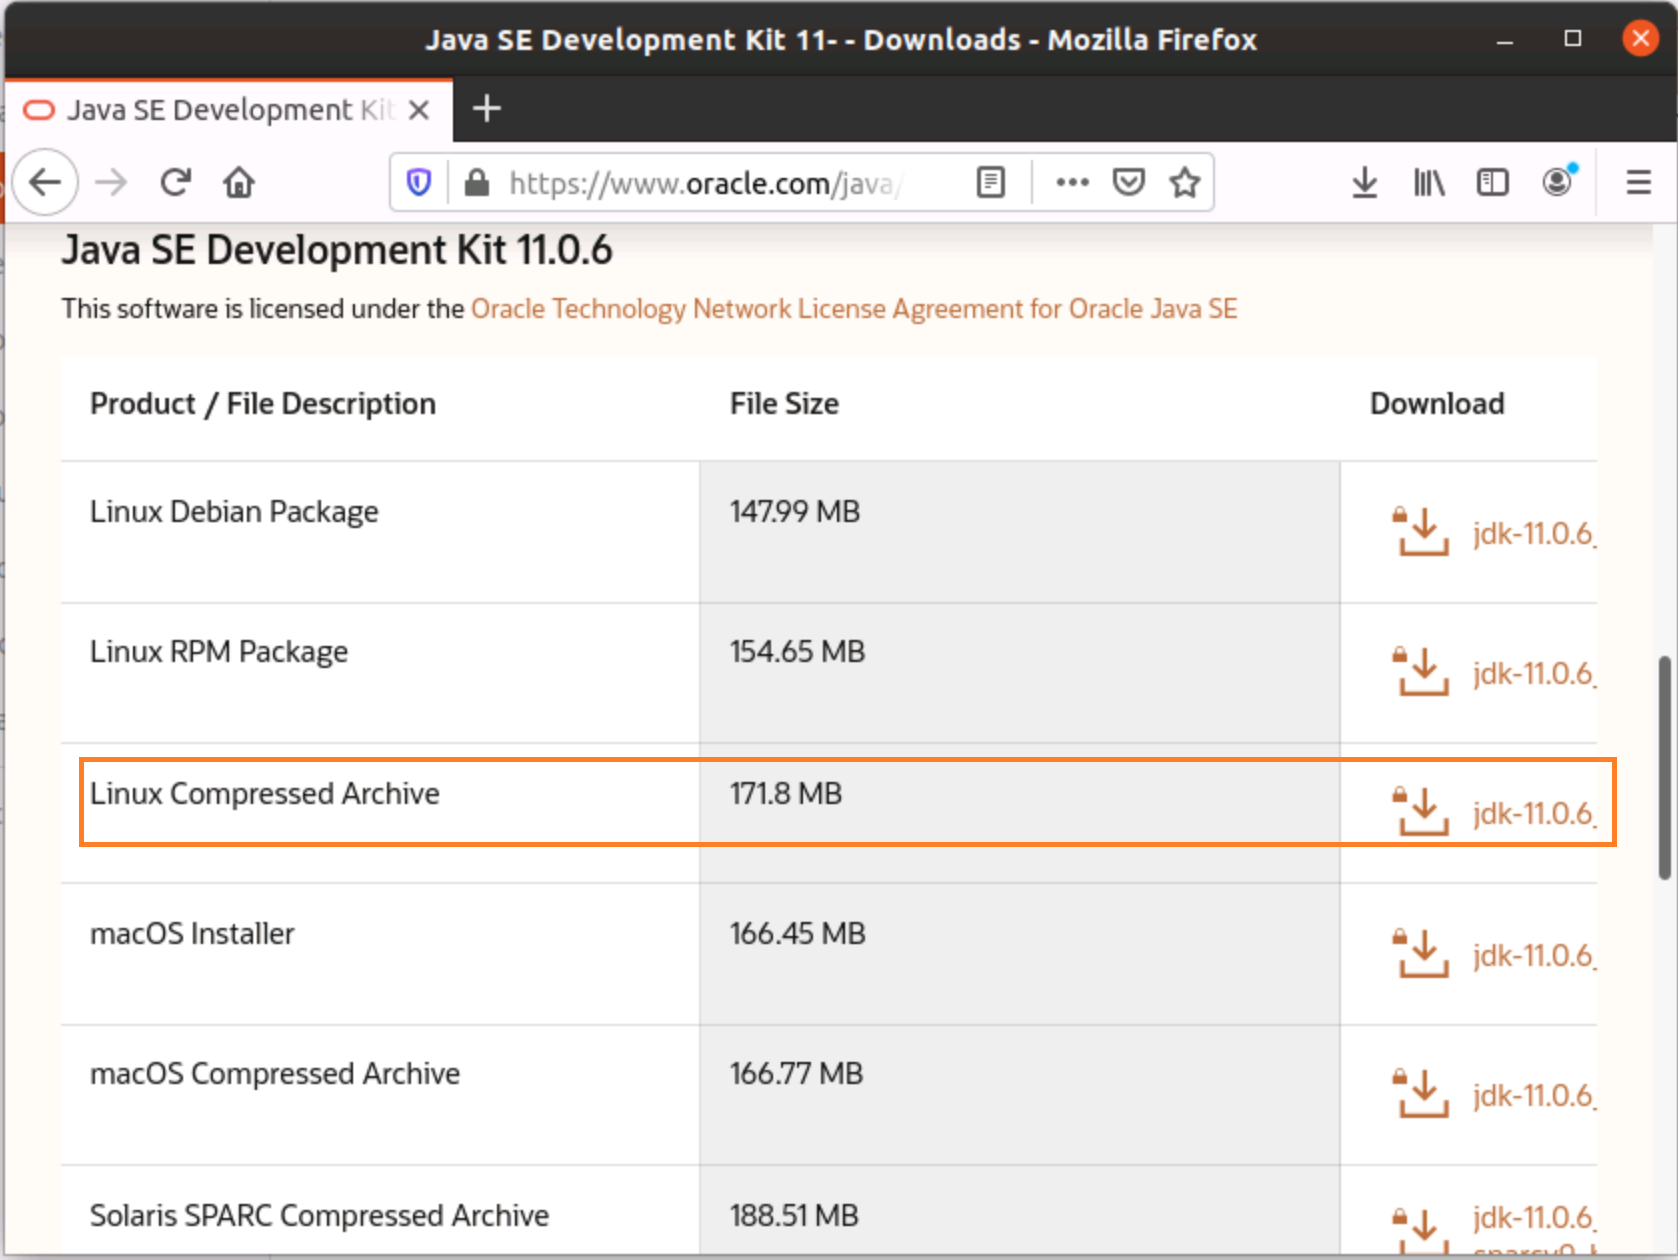Open jdk-11.0.6 link for macOS Installer
Screen dimensions: 1678x1260
click(x=1534, y=955)
